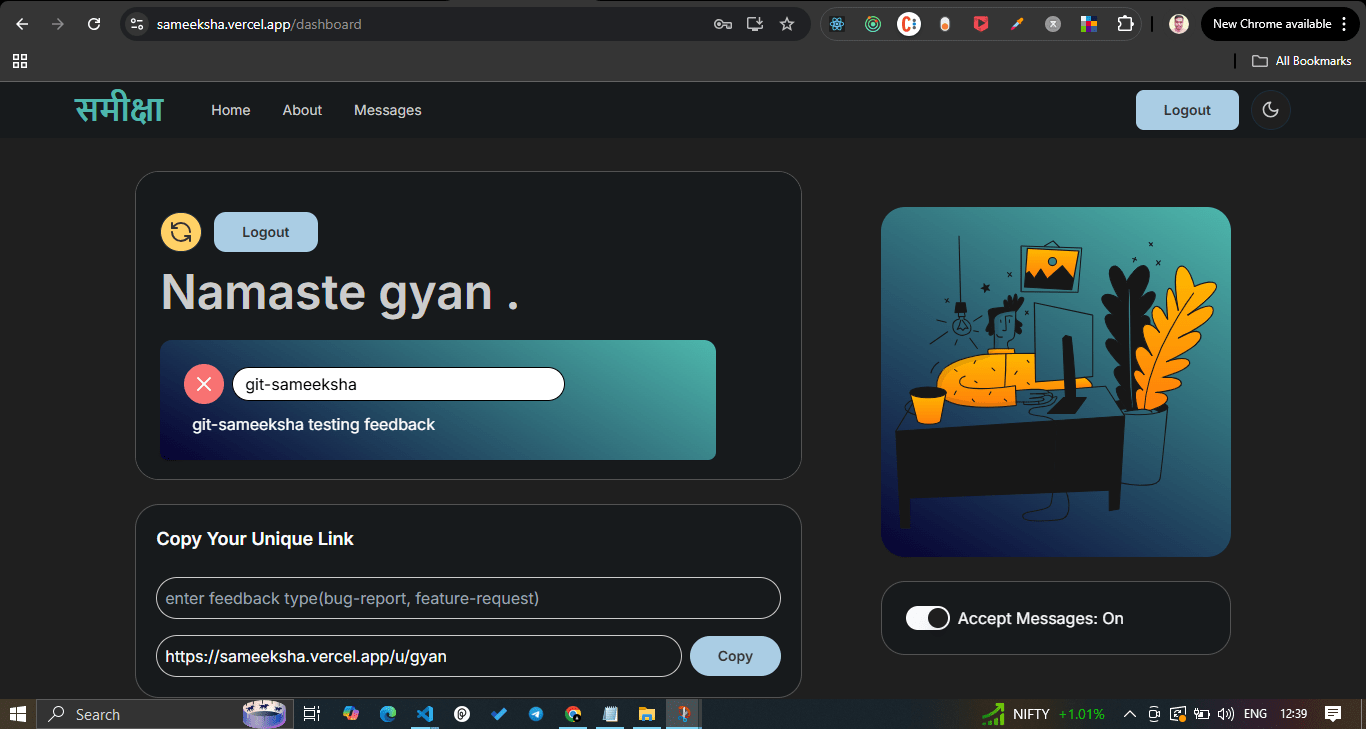This screenshot has height=729, width=1366.
Task: Open the saved passwords key icon
Action: 723,24
